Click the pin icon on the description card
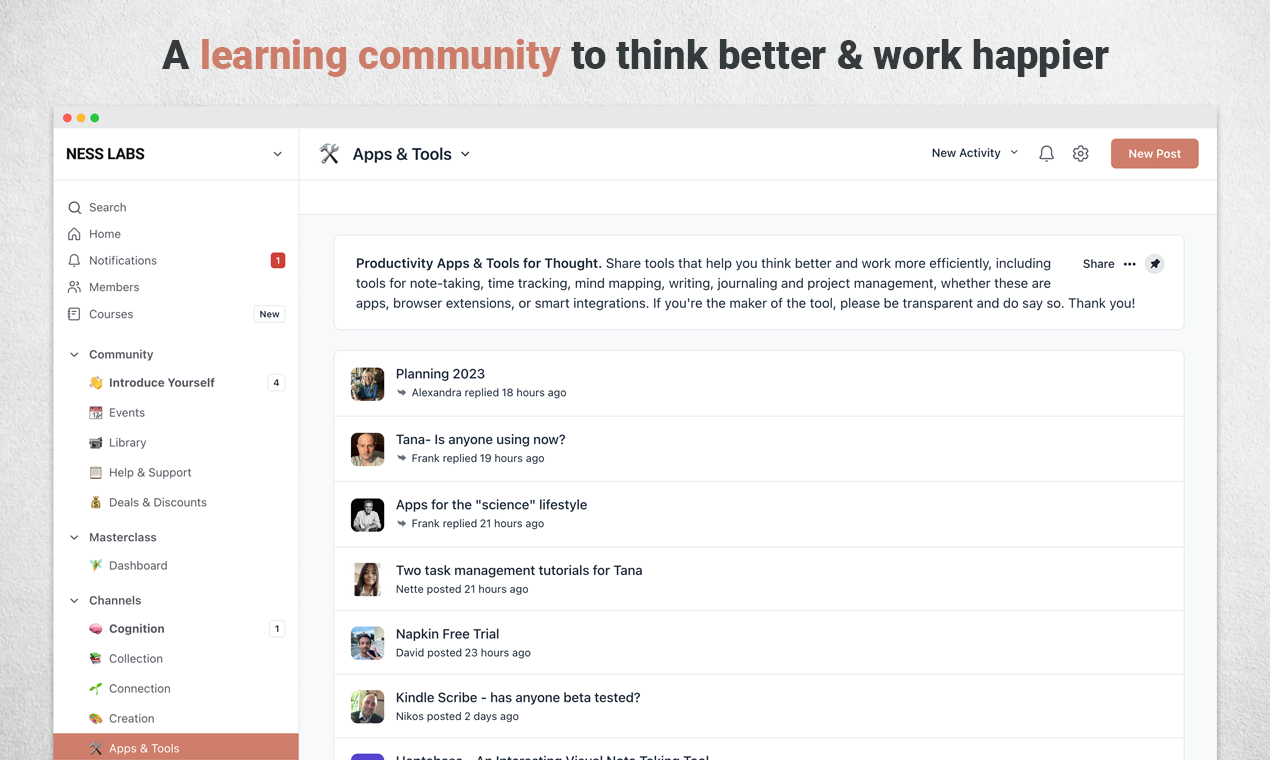The height and width of the screenshot is (760, 1270). tap(1155, 264)
